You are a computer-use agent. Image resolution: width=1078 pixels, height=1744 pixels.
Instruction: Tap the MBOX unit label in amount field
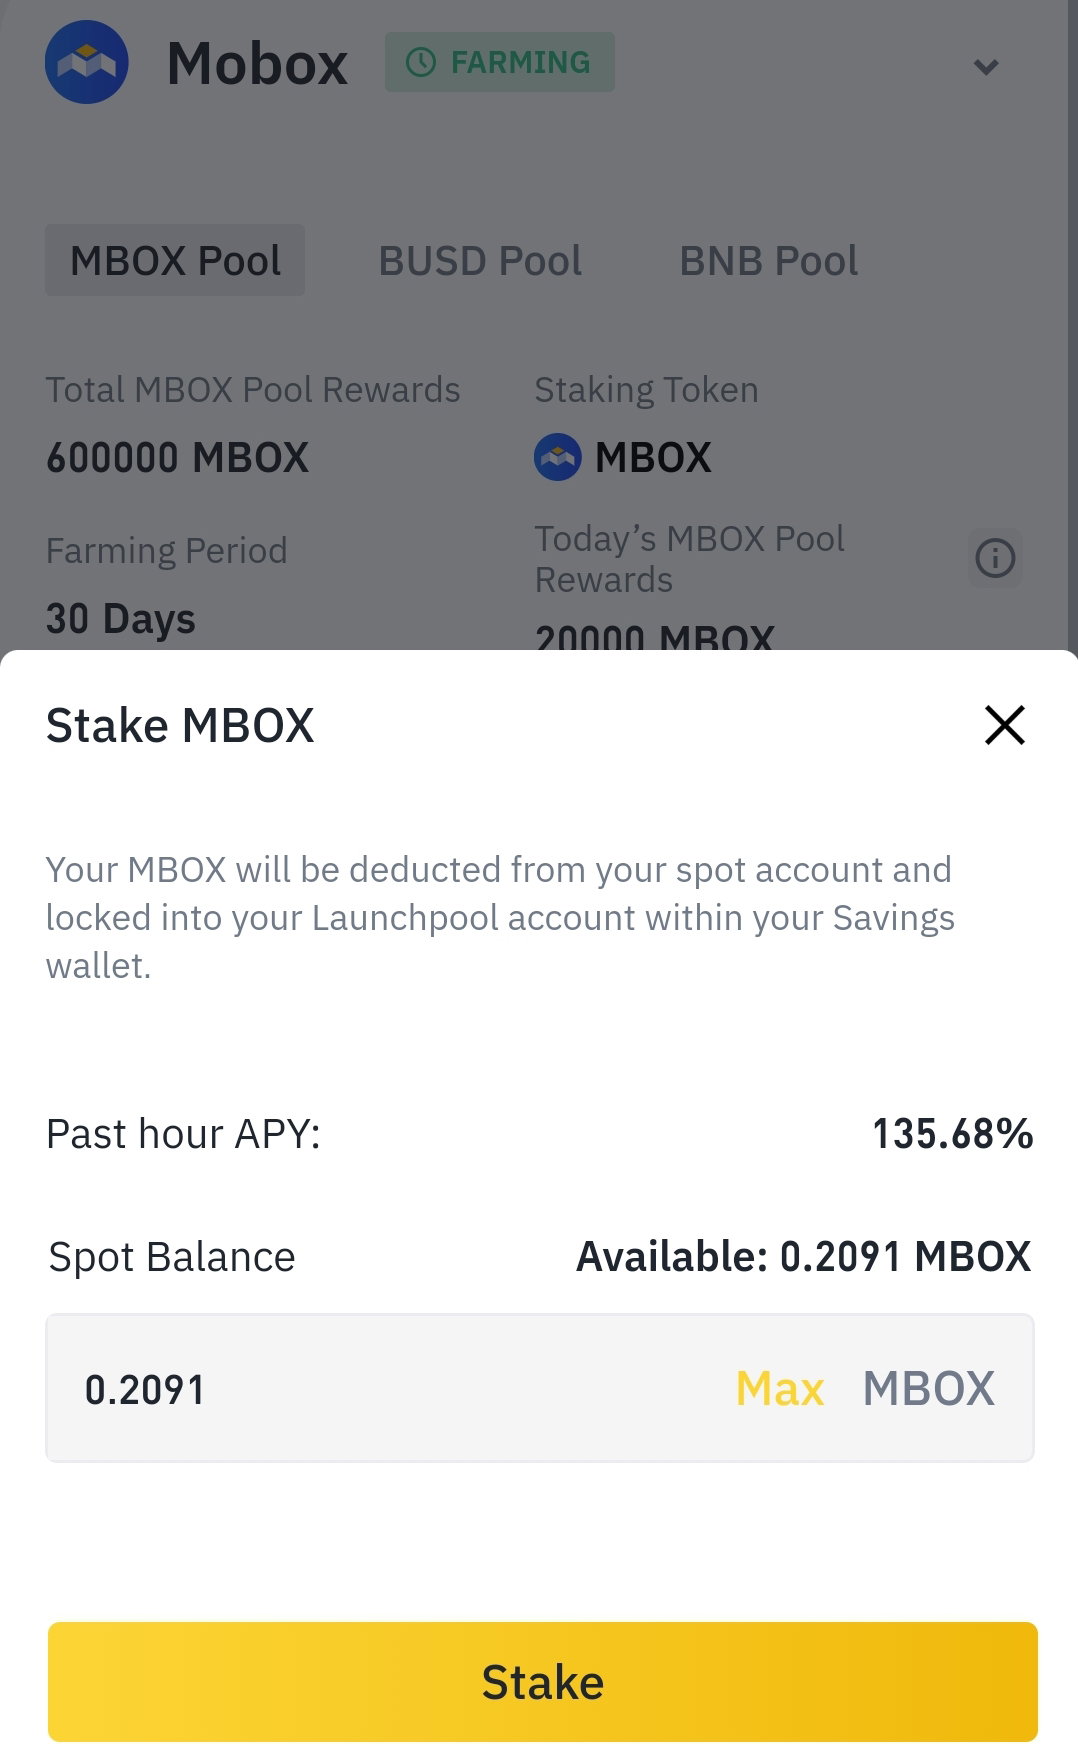[x=929, y=1389]
